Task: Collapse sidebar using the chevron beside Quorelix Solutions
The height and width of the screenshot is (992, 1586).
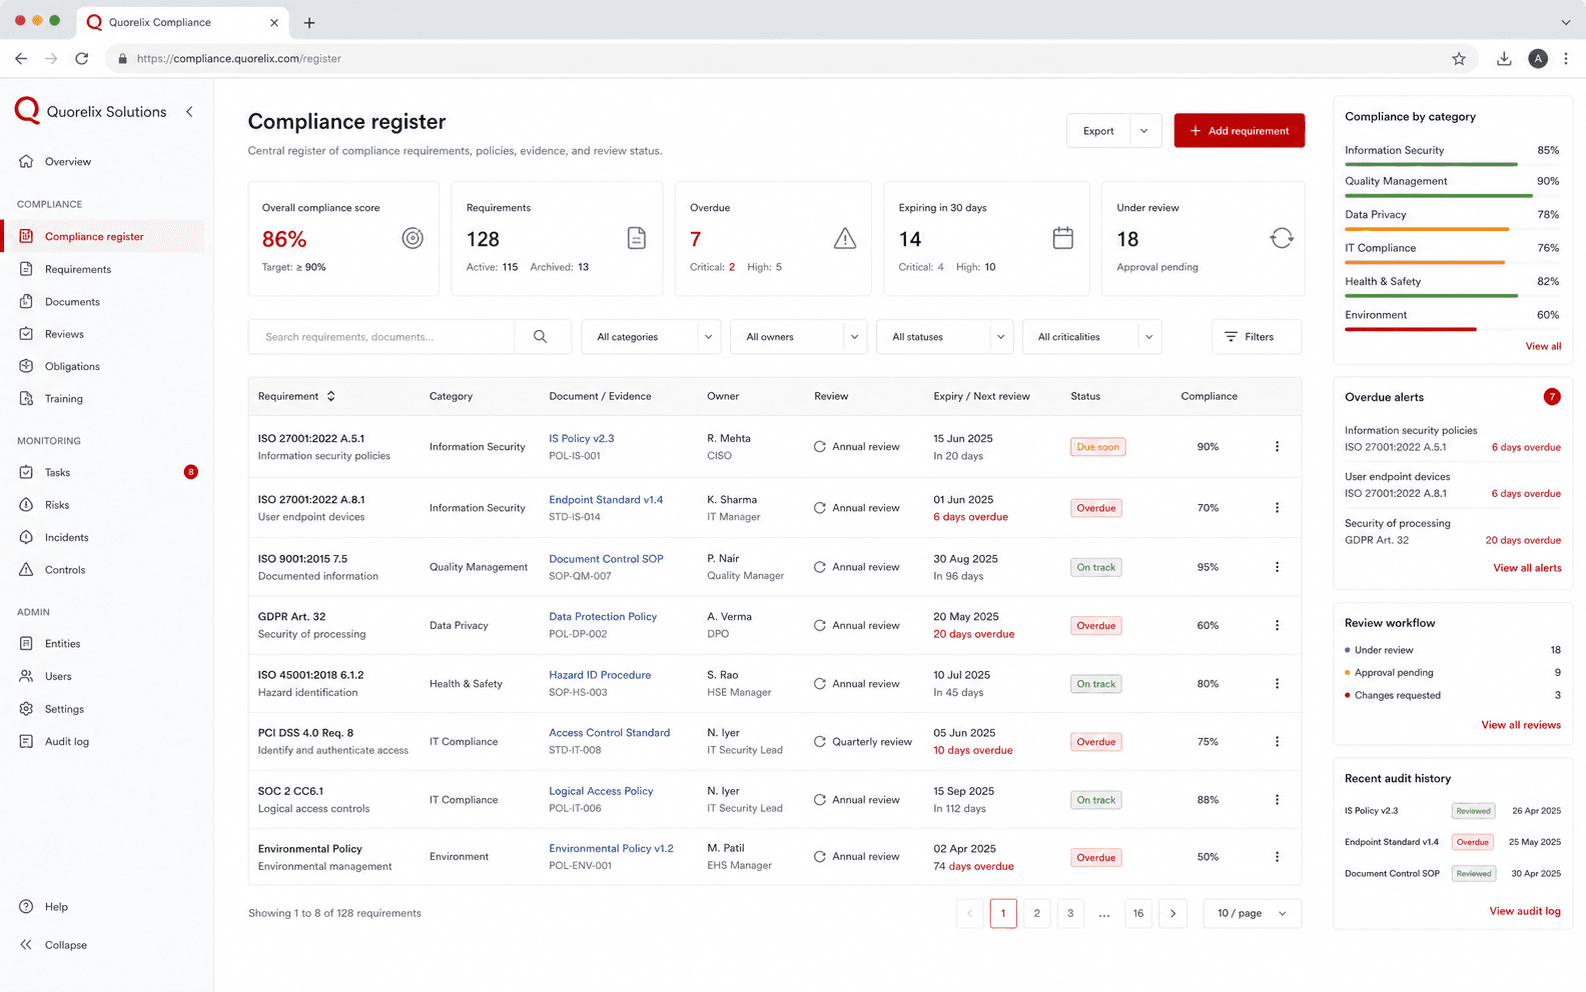Action: tap(190, 112)
